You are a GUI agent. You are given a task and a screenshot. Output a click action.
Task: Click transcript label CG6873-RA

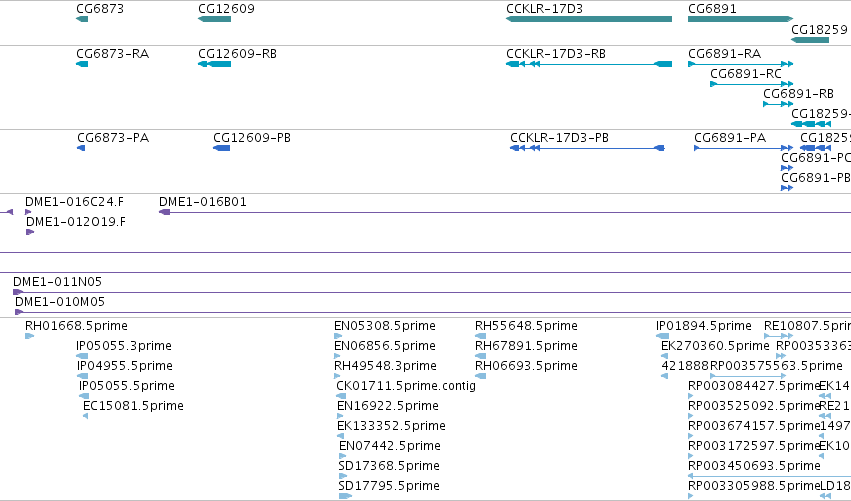pos(112,54)
